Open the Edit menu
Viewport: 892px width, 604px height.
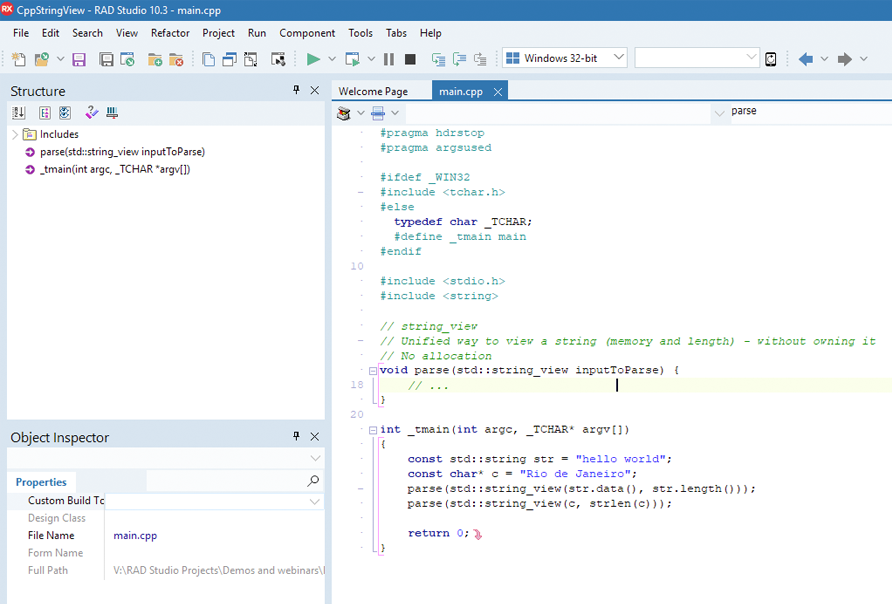click(51, 33)
